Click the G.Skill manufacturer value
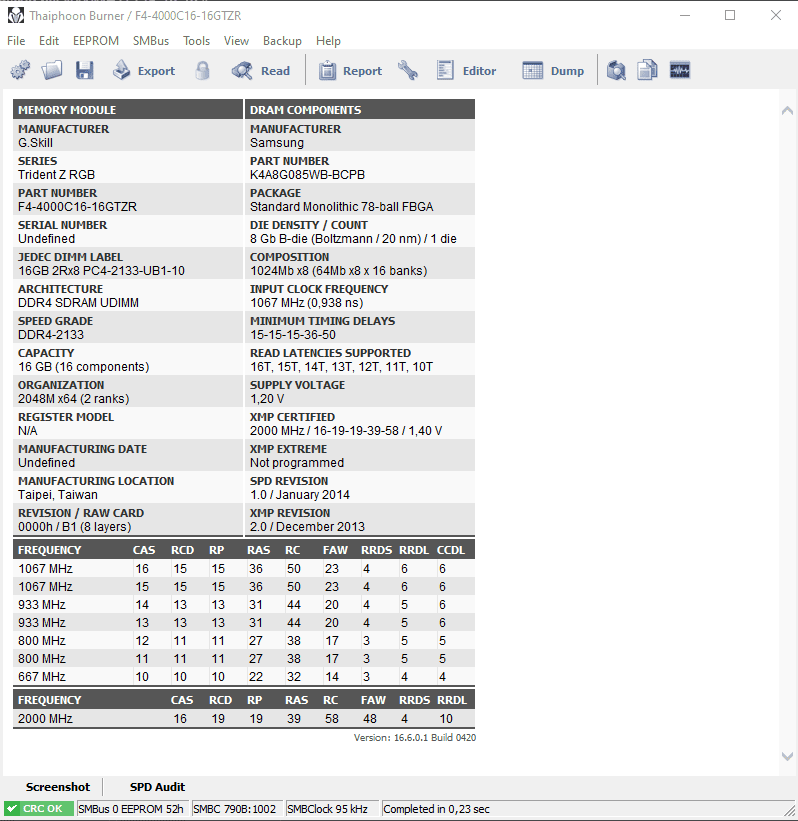 (35, 143)
